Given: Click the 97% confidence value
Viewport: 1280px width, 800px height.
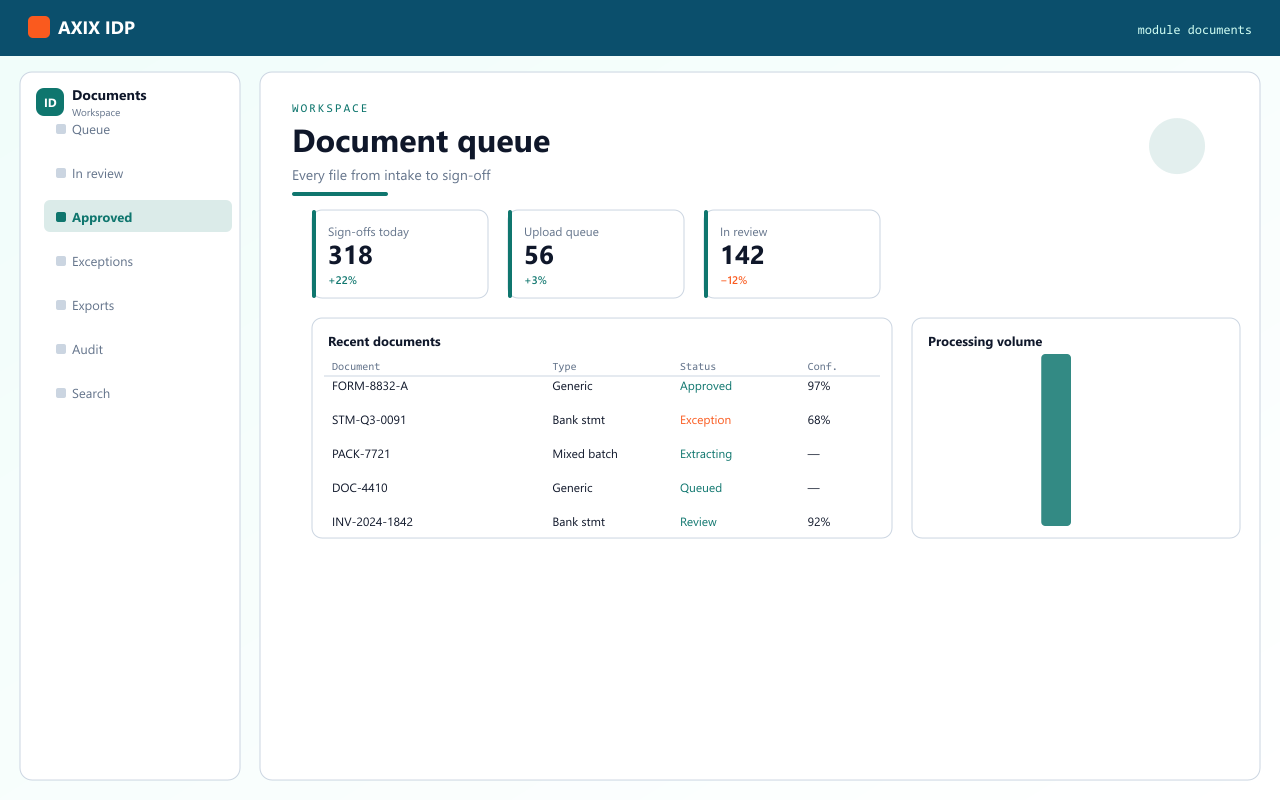Looking at the screenshot, I should (819, 386).
